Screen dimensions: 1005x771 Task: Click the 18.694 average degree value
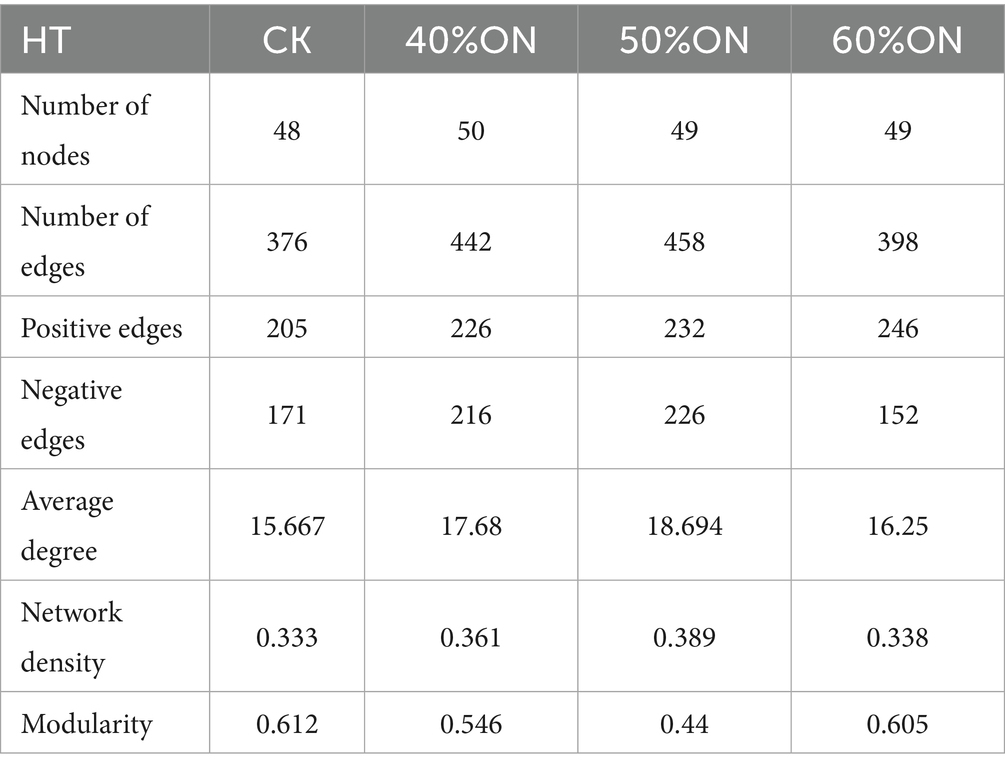[x=684, y=525]
